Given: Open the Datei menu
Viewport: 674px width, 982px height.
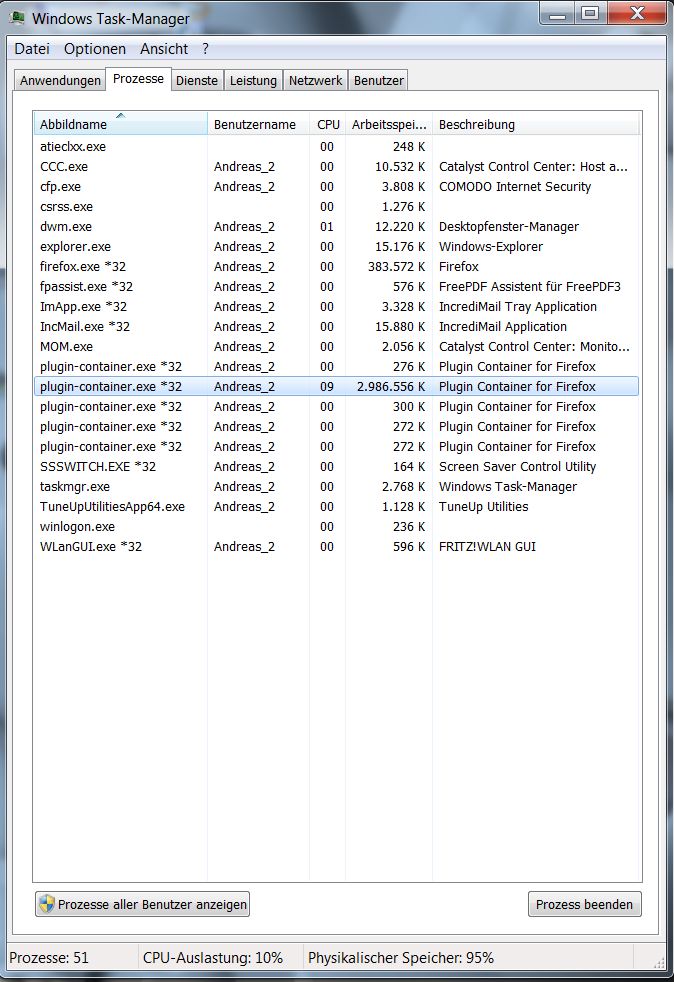Looking at the screenshot, I should coord(32,49).
